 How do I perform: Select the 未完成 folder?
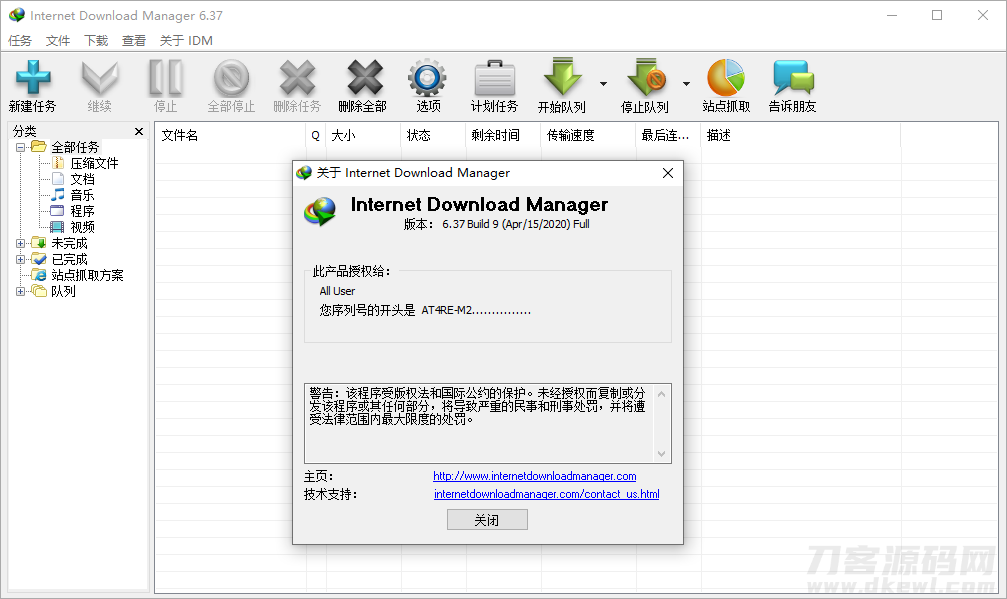69,243
